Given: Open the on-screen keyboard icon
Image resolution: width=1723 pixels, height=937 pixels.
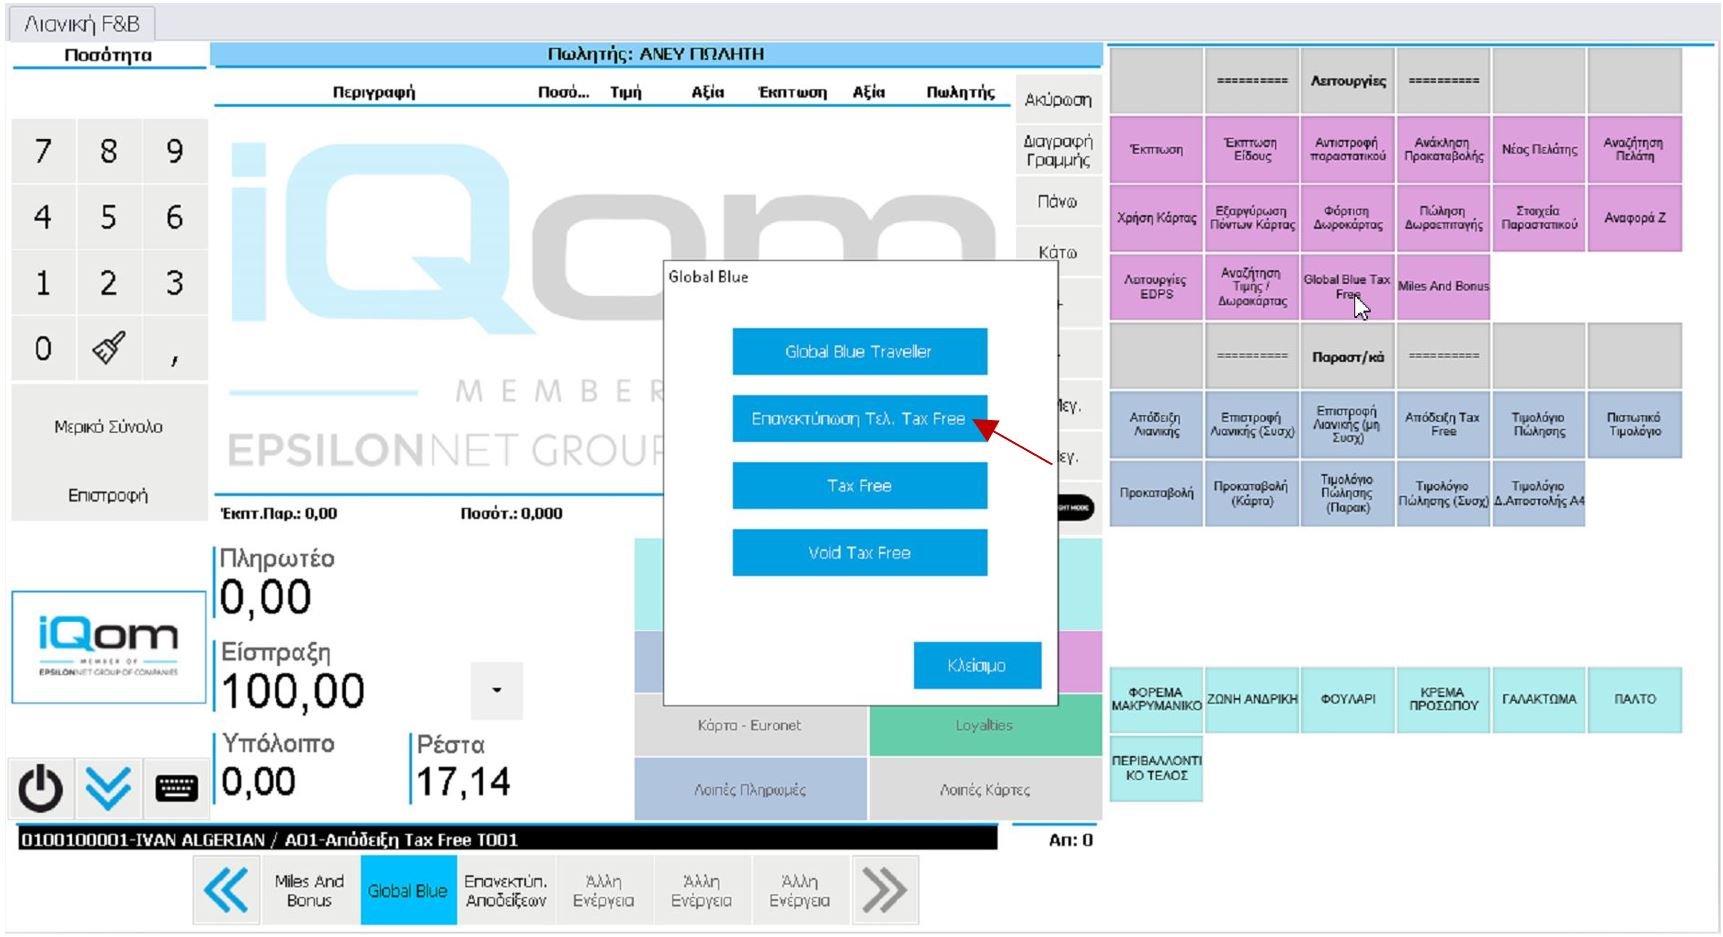Looking at the screenshot, I should tap(176, 788).
